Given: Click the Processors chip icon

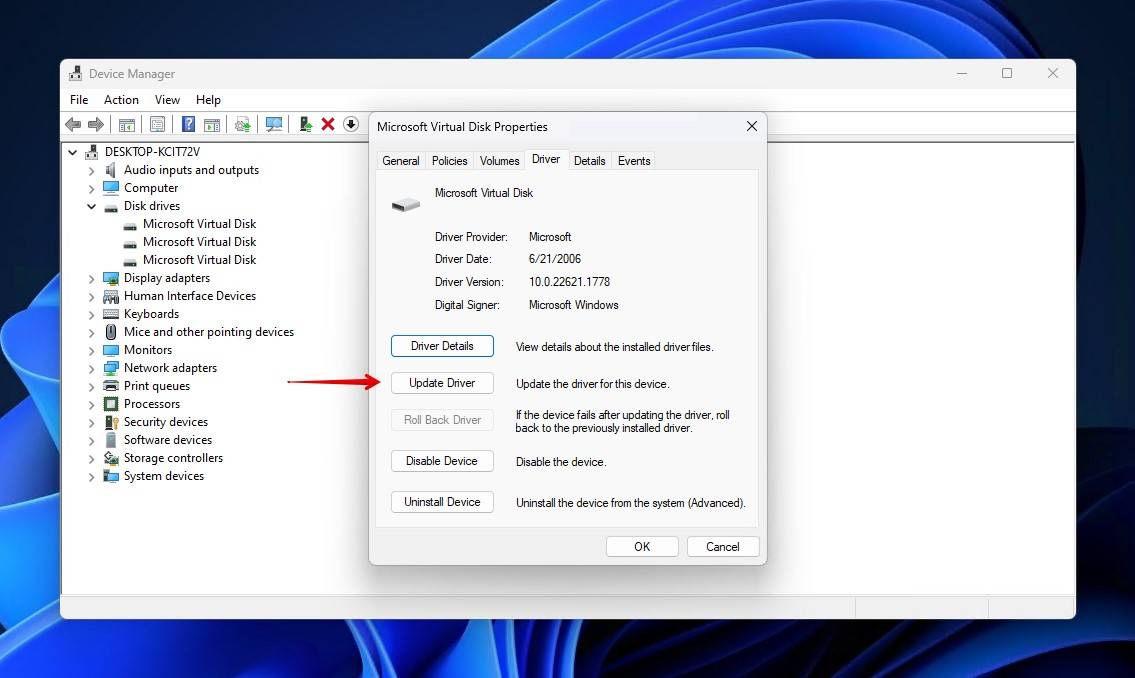Looking at the screenshot, I should 111,404.
